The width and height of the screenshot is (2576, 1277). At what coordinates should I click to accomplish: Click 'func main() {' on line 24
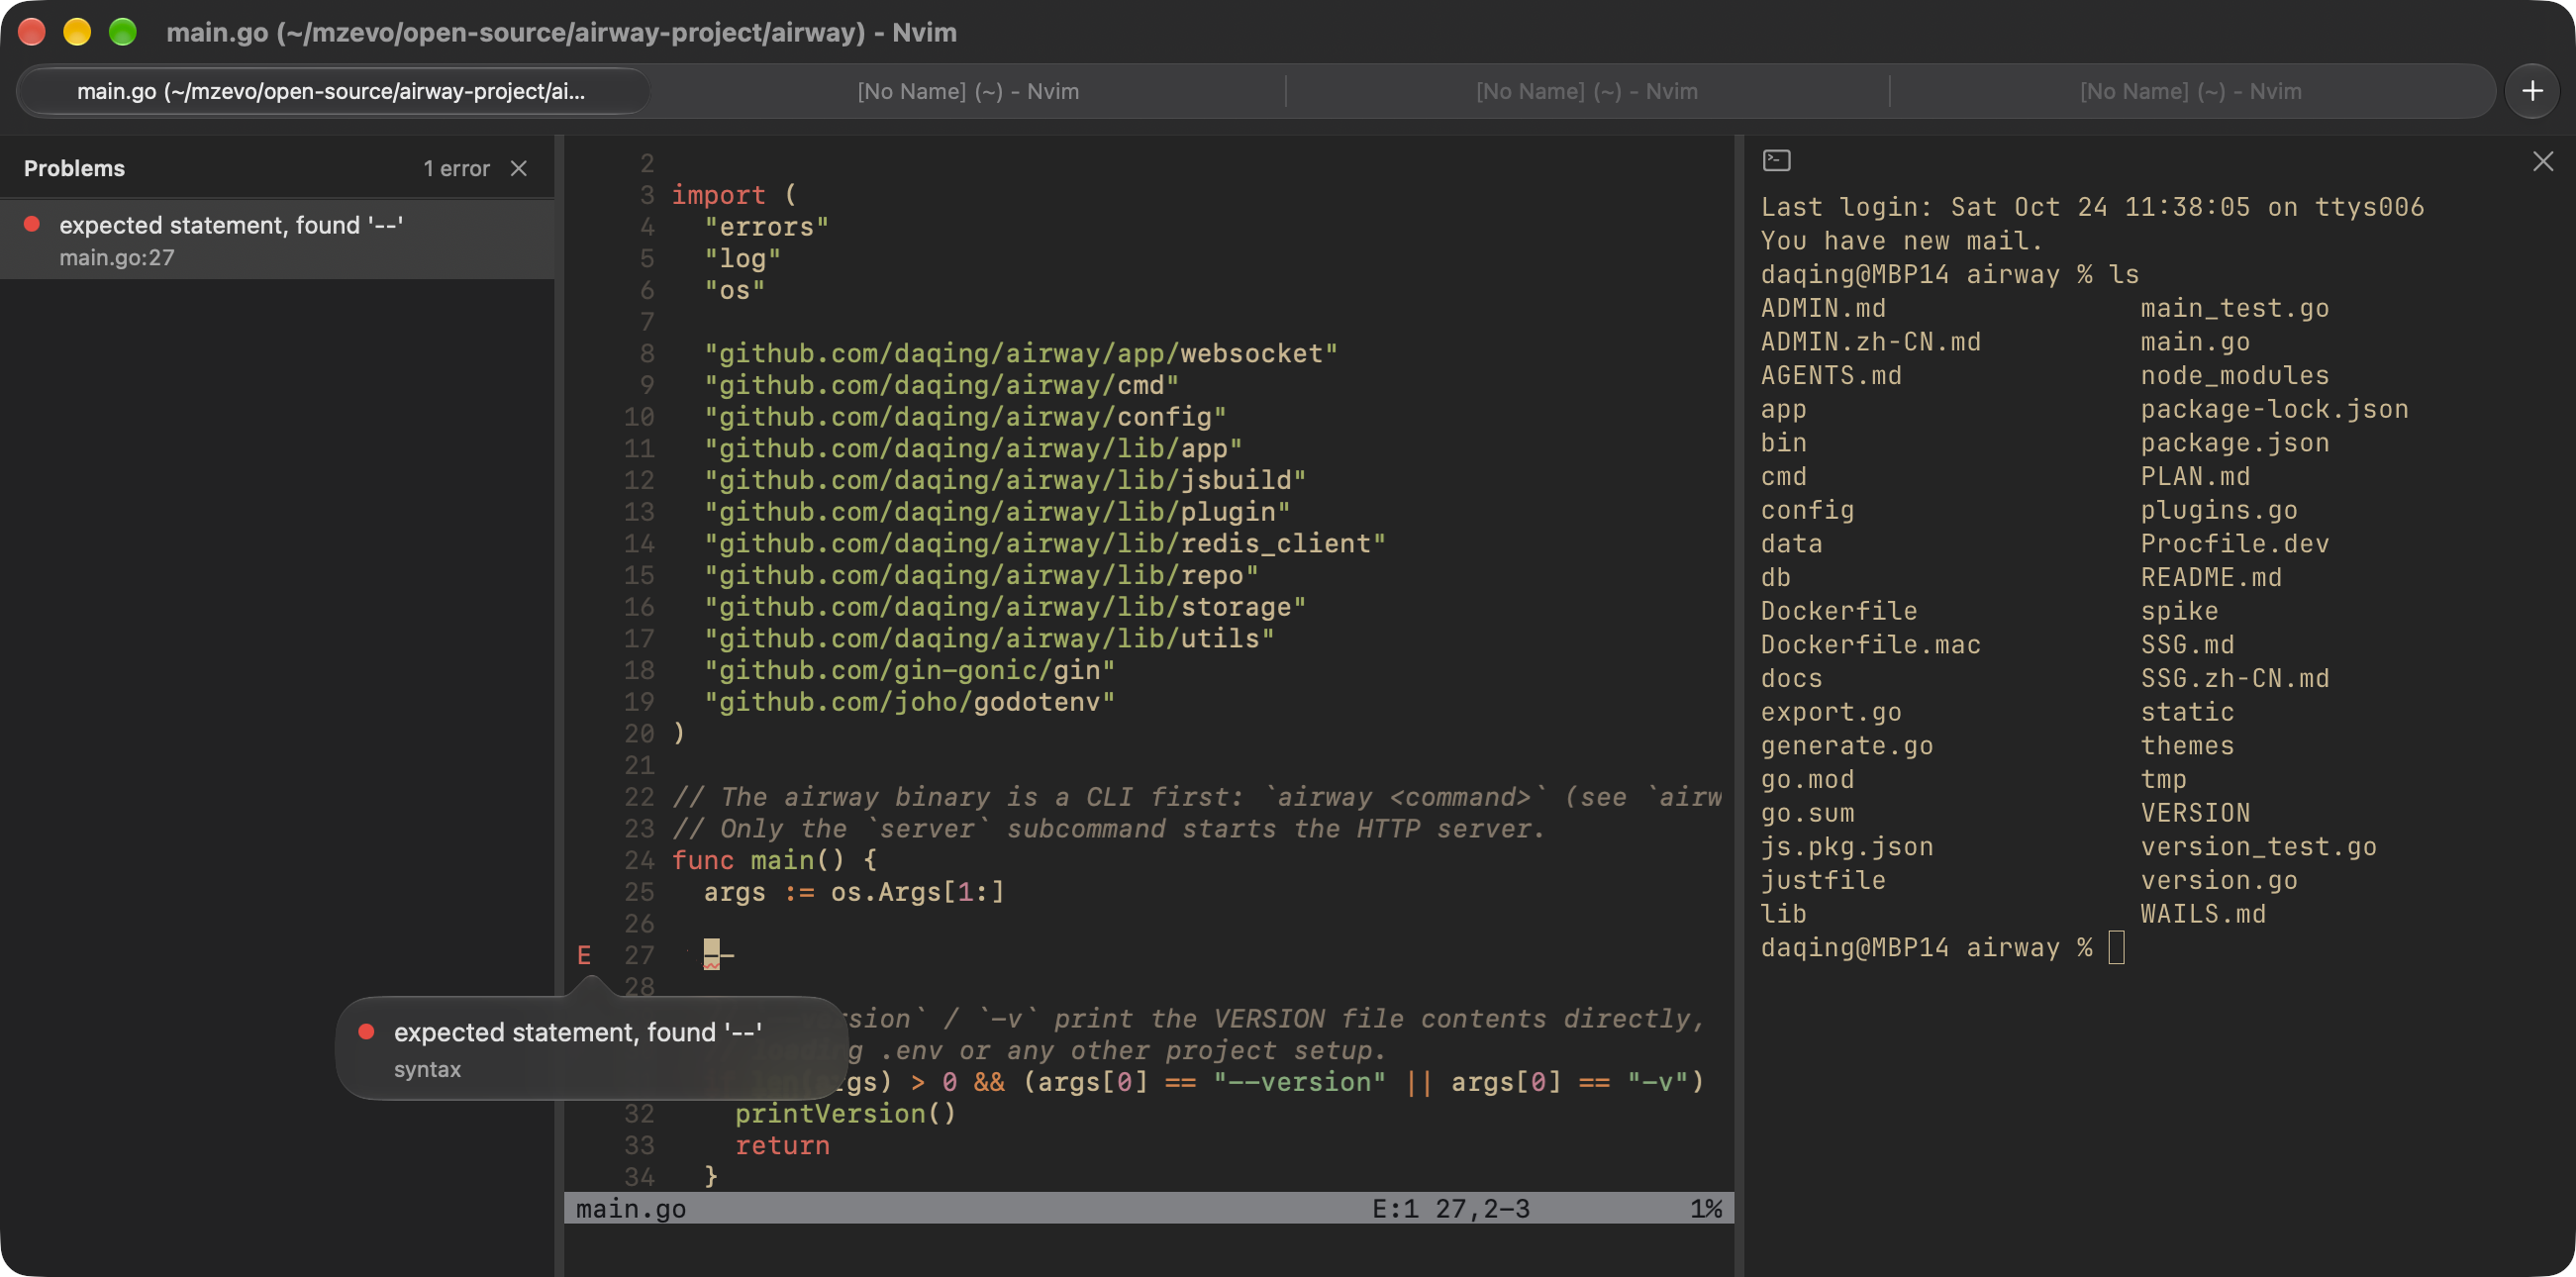click(774, 860)
